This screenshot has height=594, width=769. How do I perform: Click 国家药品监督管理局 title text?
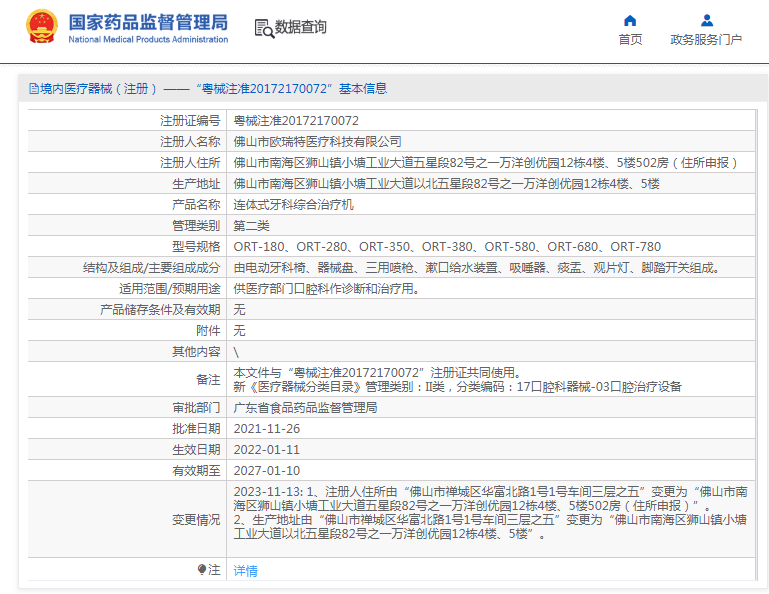[148, 23]
